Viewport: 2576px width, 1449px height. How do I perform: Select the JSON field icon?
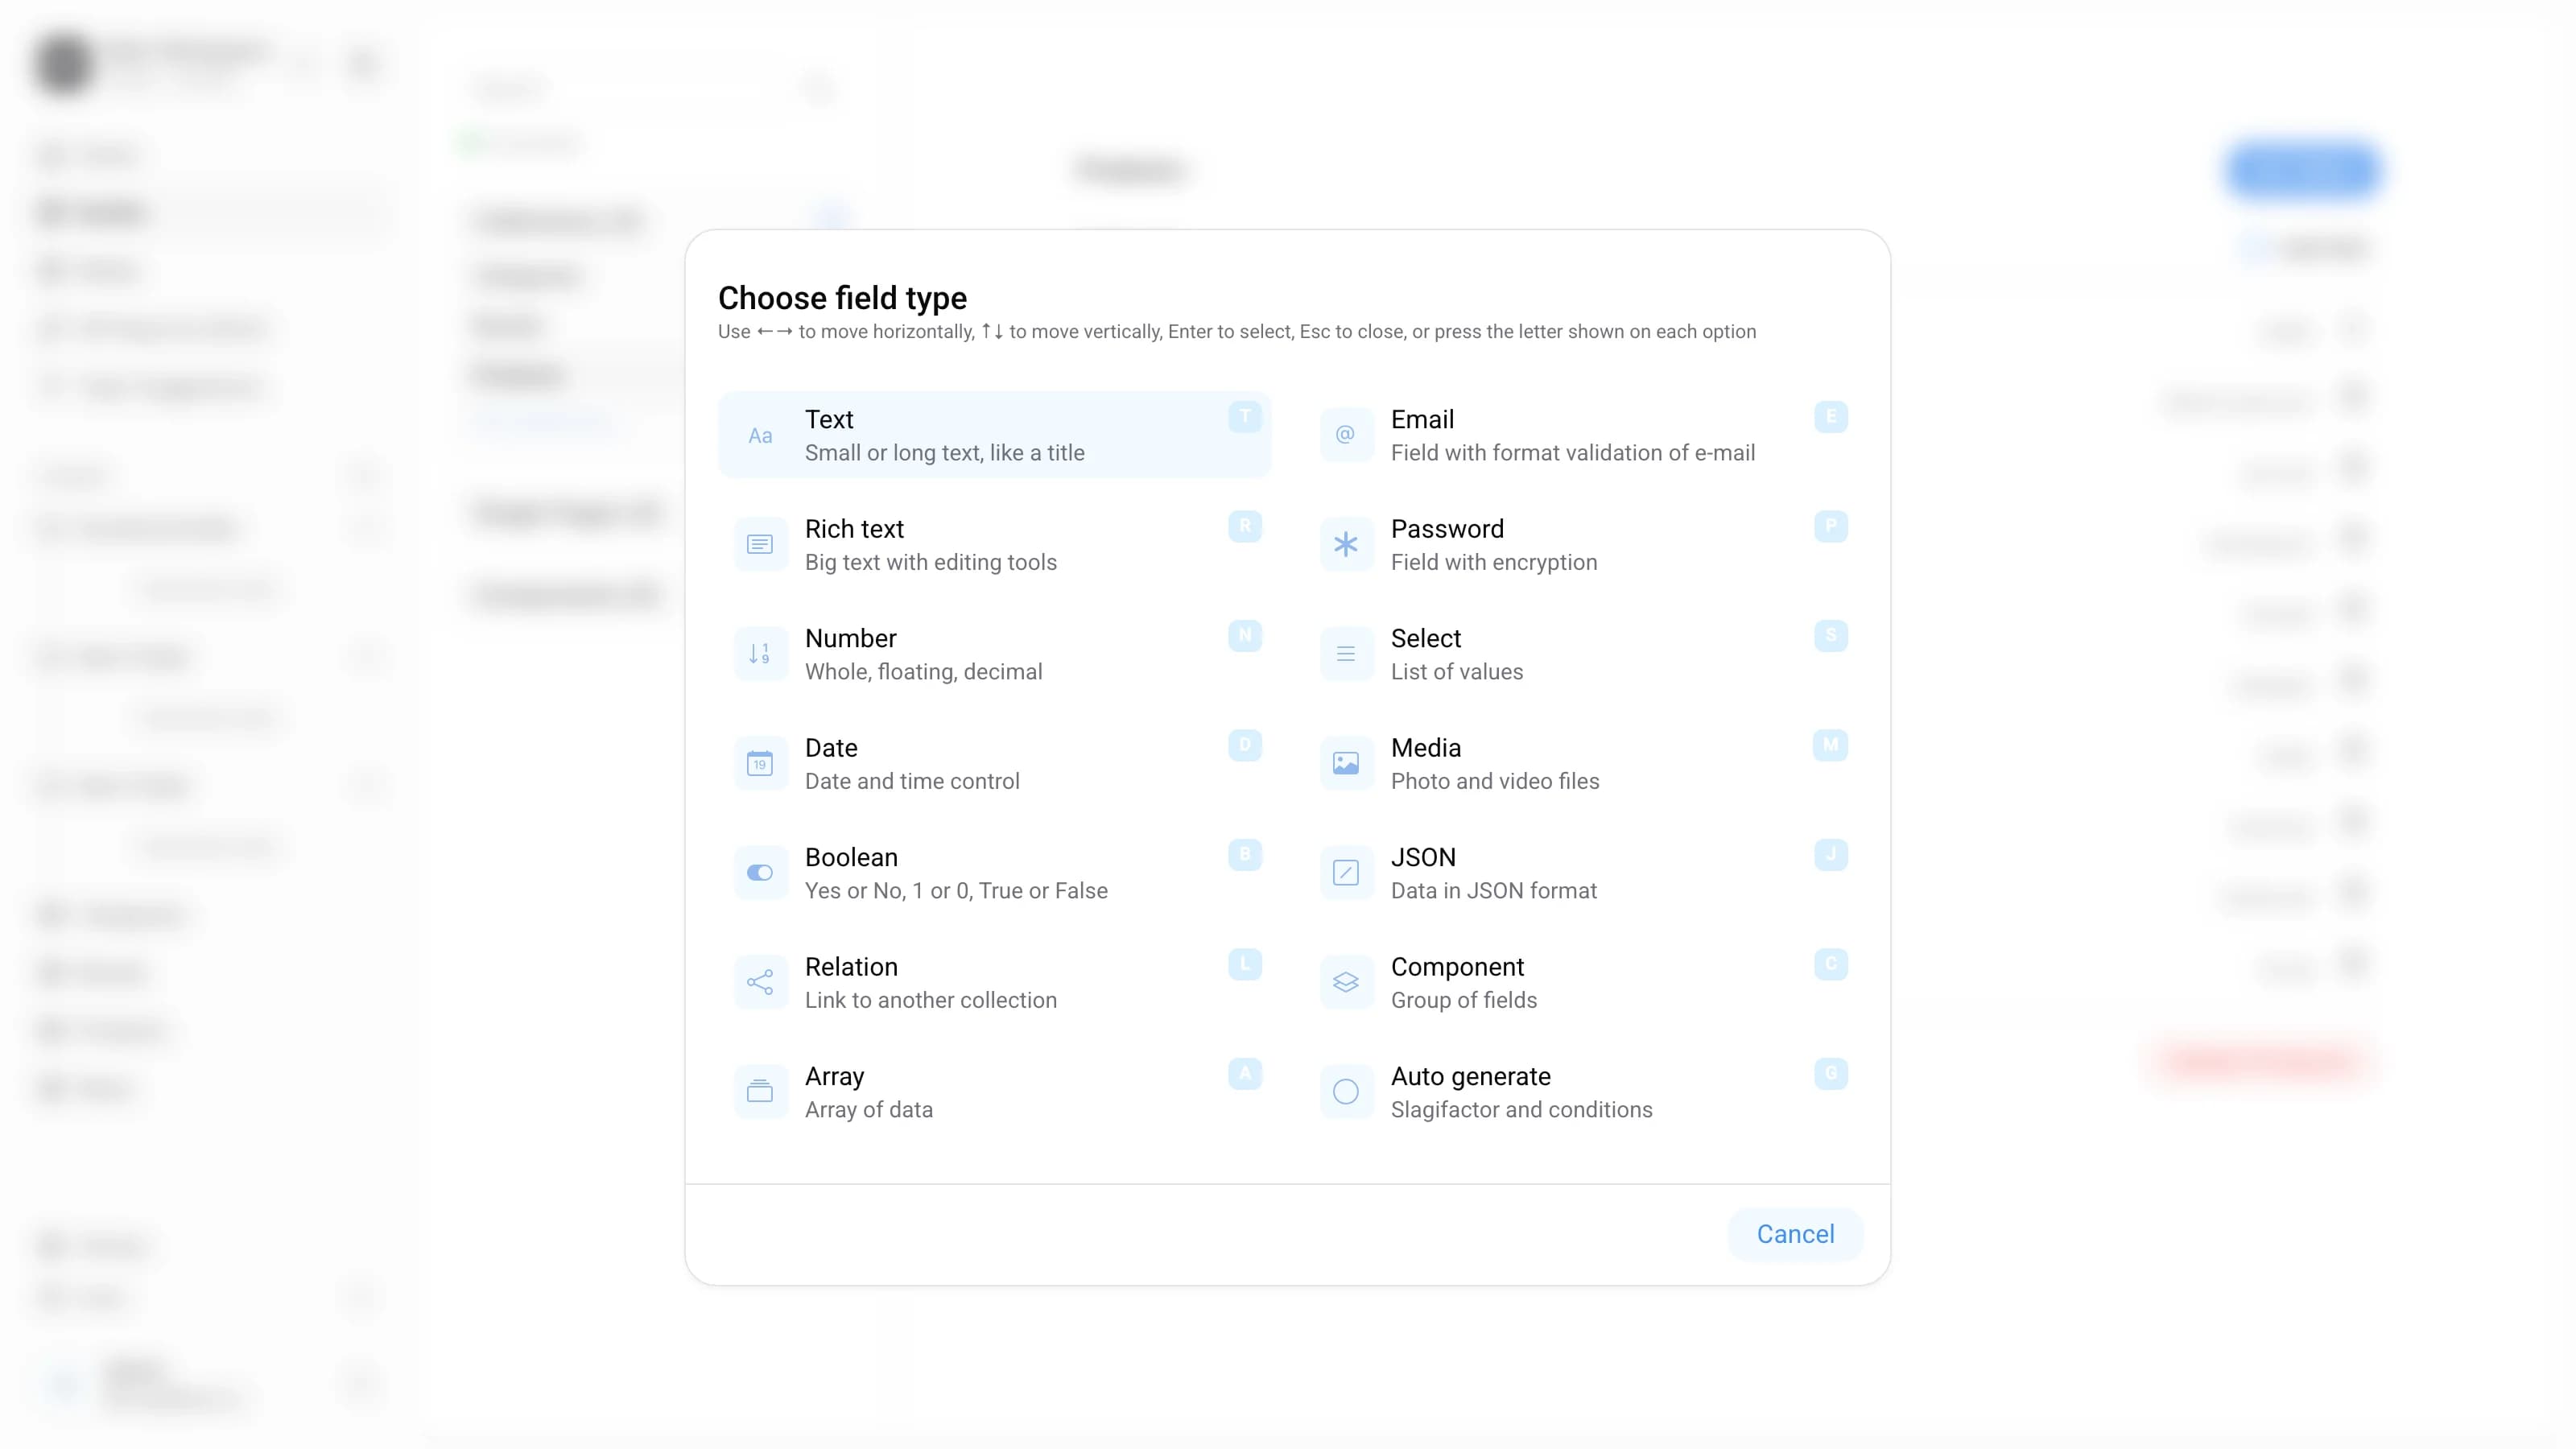tap(1346, 873)
